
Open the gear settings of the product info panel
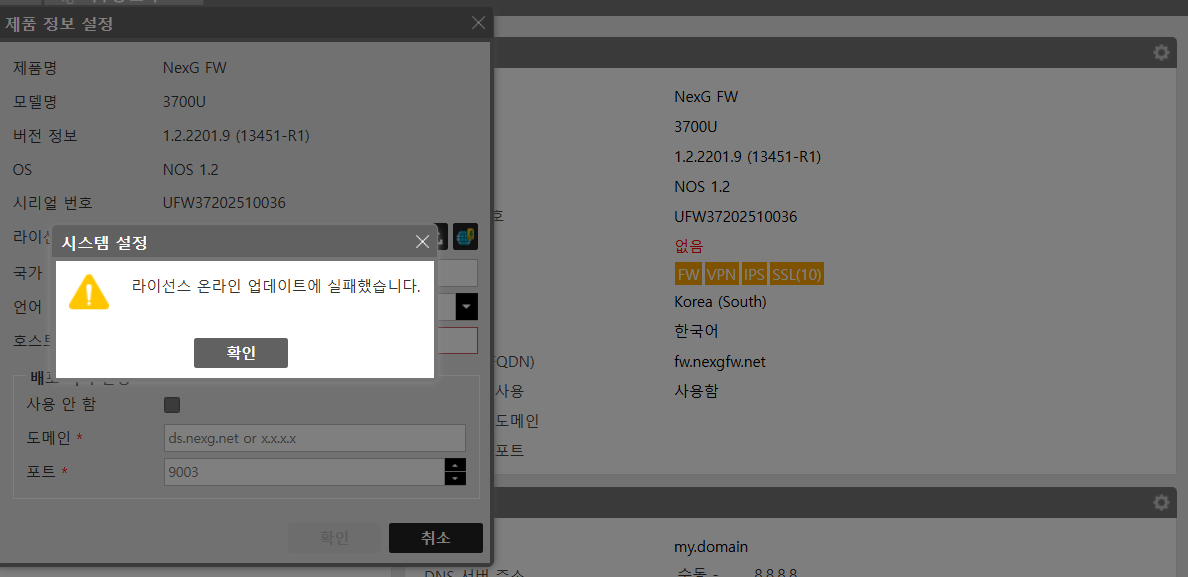coord(1161,53)
